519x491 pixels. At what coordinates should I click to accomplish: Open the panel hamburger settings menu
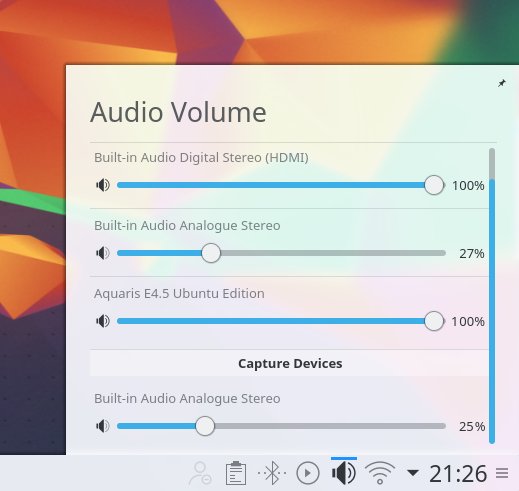(x=502, y=473)
